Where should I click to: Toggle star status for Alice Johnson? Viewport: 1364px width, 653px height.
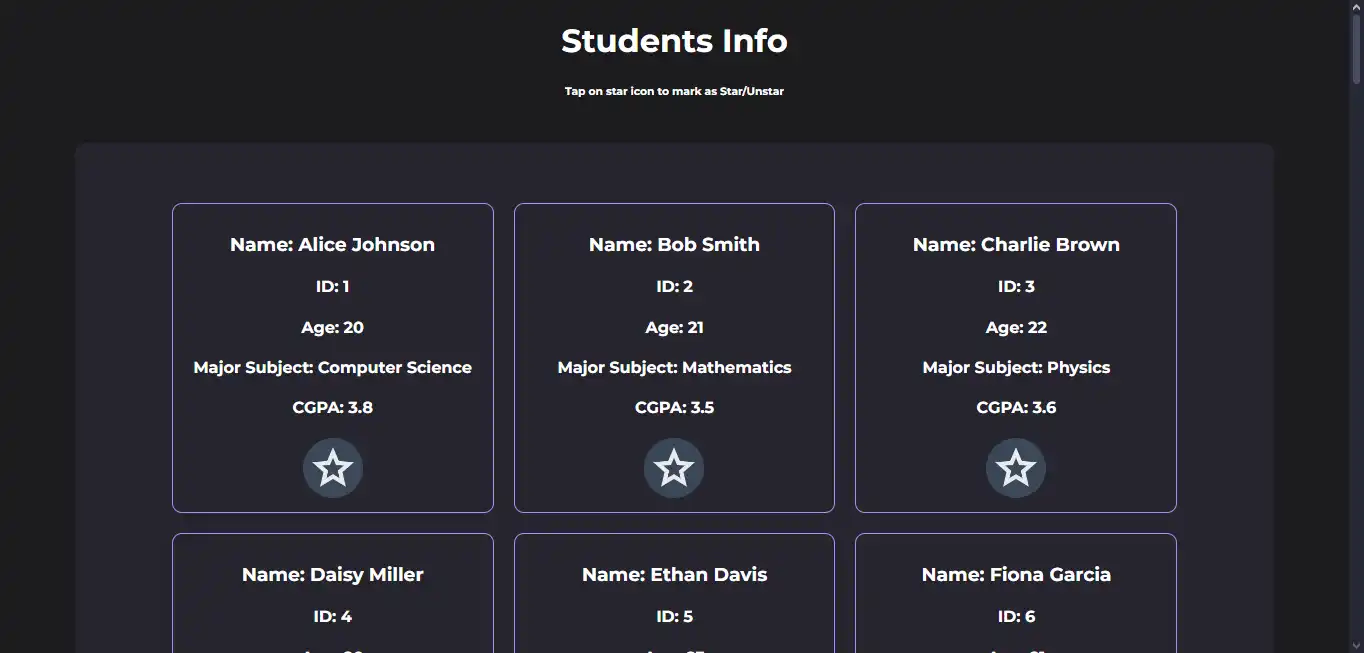(x=332, y=467)
